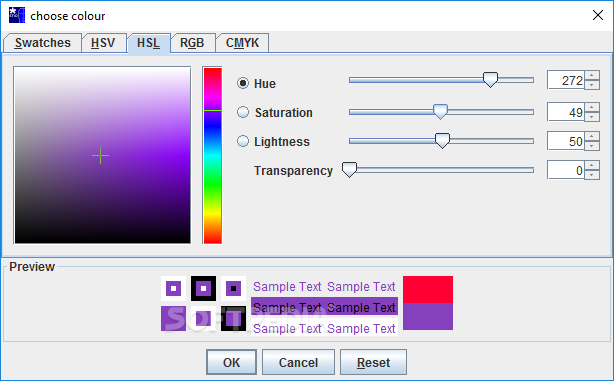
Task: Switch to the Swatches tab
Action: click(x=42, y=43)
